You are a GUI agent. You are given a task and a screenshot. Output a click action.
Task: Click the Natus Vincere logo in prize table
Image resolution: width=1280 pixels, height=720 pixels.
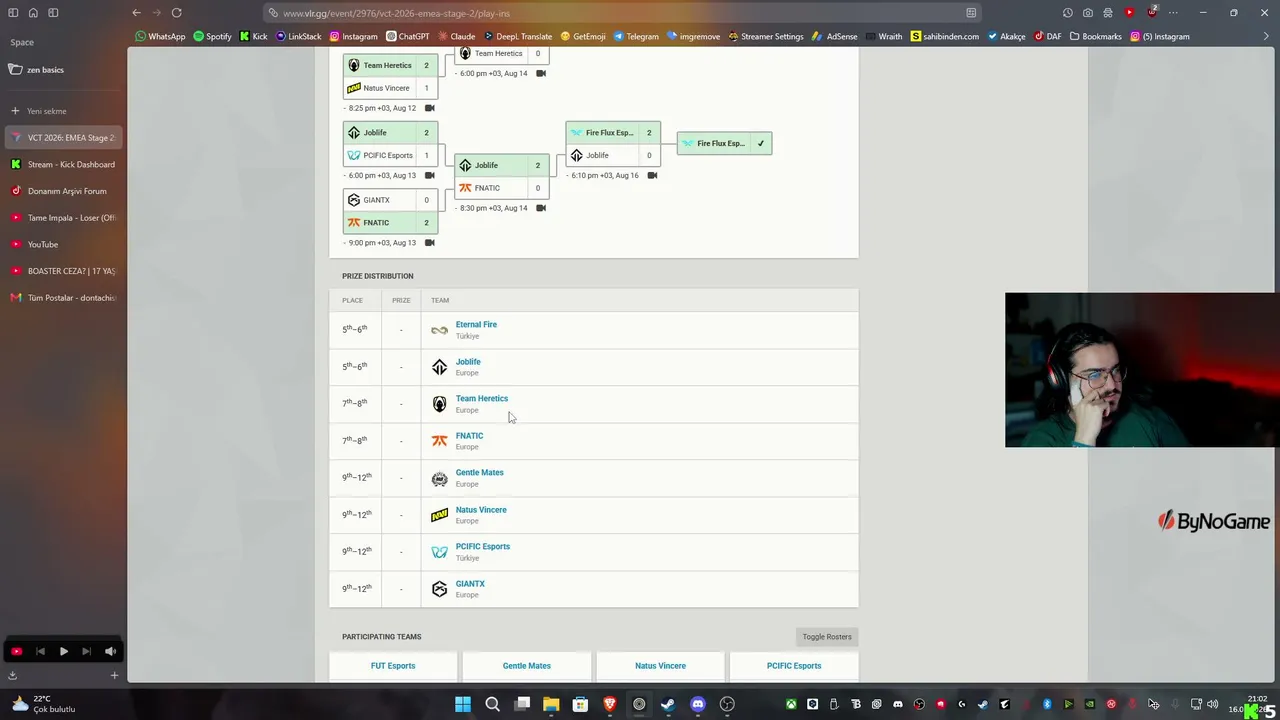pyautogui.click(x=439, y=515)
